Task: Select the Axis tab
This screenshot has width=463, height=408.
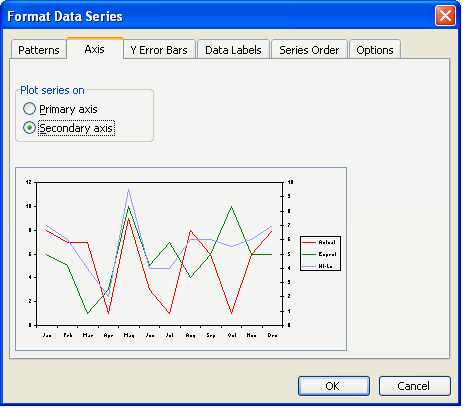Action: [x=95, y=49]
